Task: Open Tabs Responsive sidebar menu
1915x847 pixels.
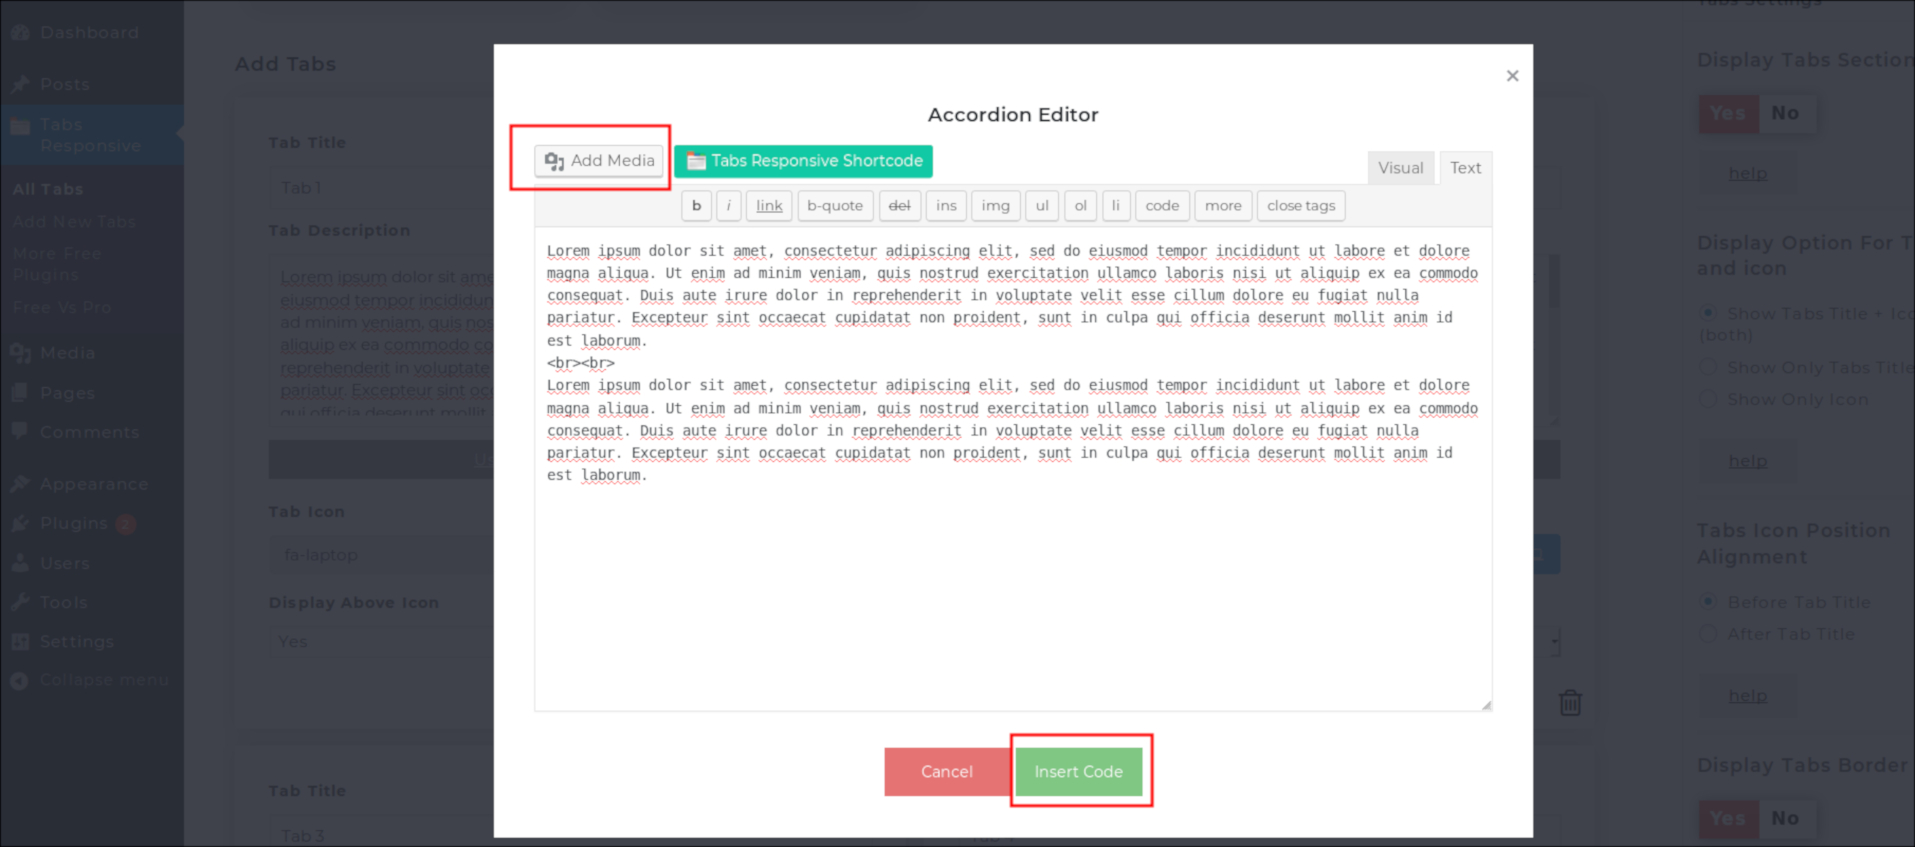Action: (91, 135)
